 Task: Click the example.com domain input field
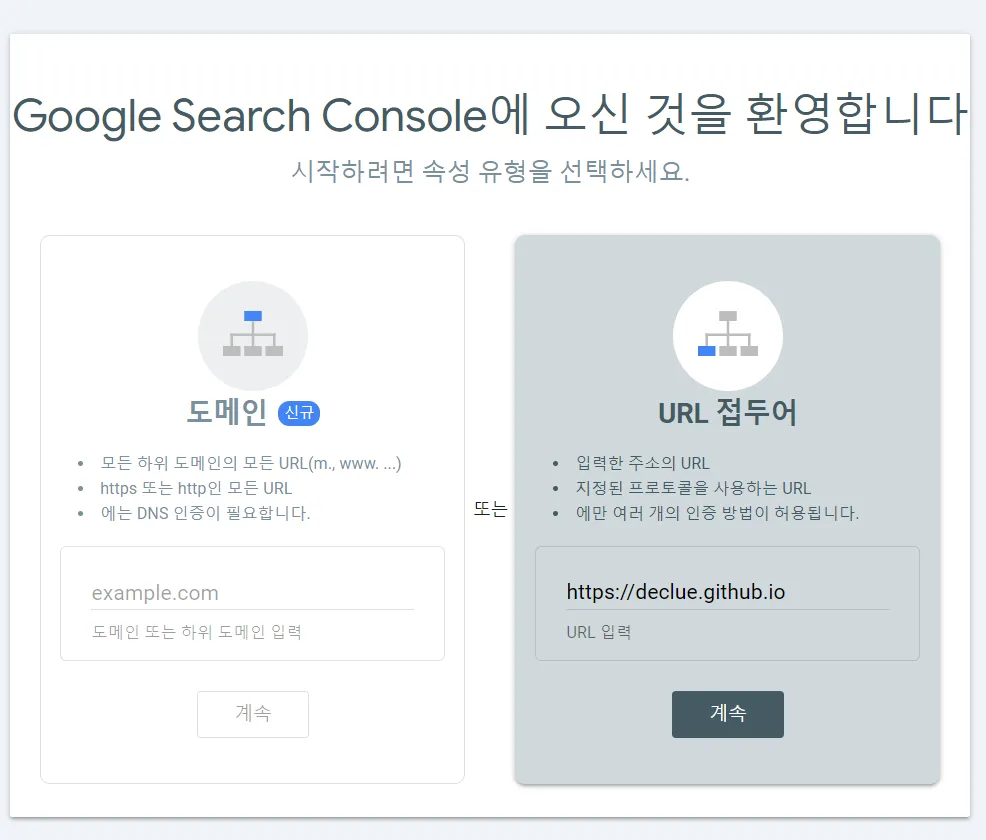[x=252, y=593]
